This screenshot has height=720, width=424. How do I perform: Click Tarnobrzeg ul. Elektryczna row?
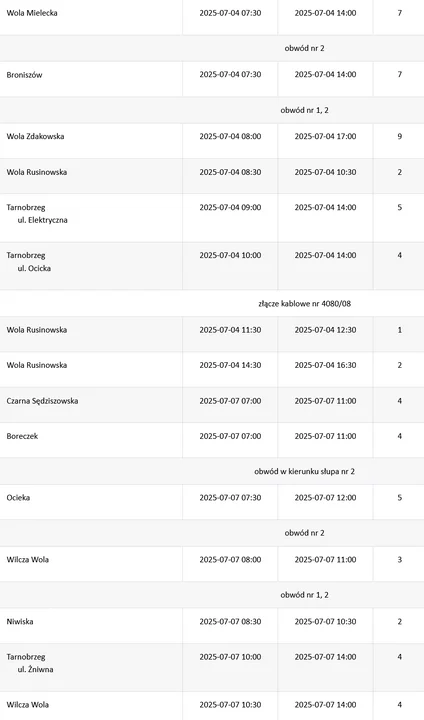212,218
